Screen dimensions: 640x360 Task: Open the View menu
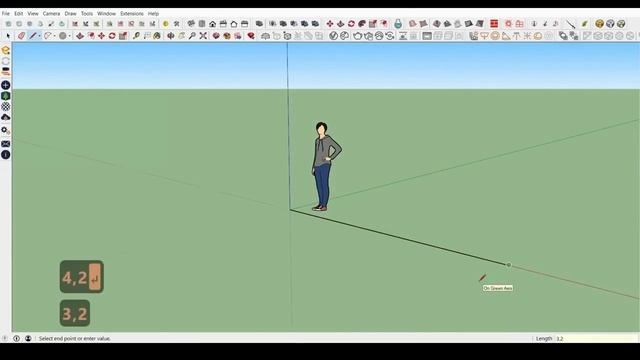[x=33, y=13]
